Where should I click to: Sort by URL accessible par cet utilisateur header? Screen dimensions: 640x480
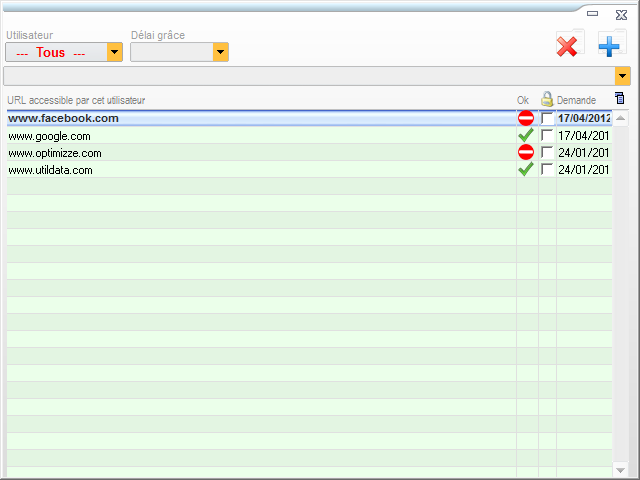(76, 100)
